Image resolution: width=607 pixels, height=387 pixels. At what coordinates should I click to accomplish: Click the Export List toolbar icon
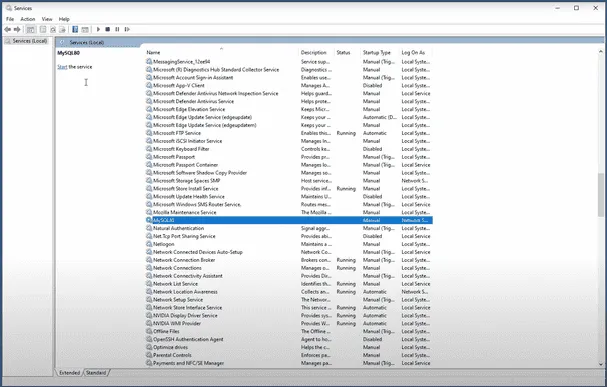pyautogui.click(x=62, y=29)
